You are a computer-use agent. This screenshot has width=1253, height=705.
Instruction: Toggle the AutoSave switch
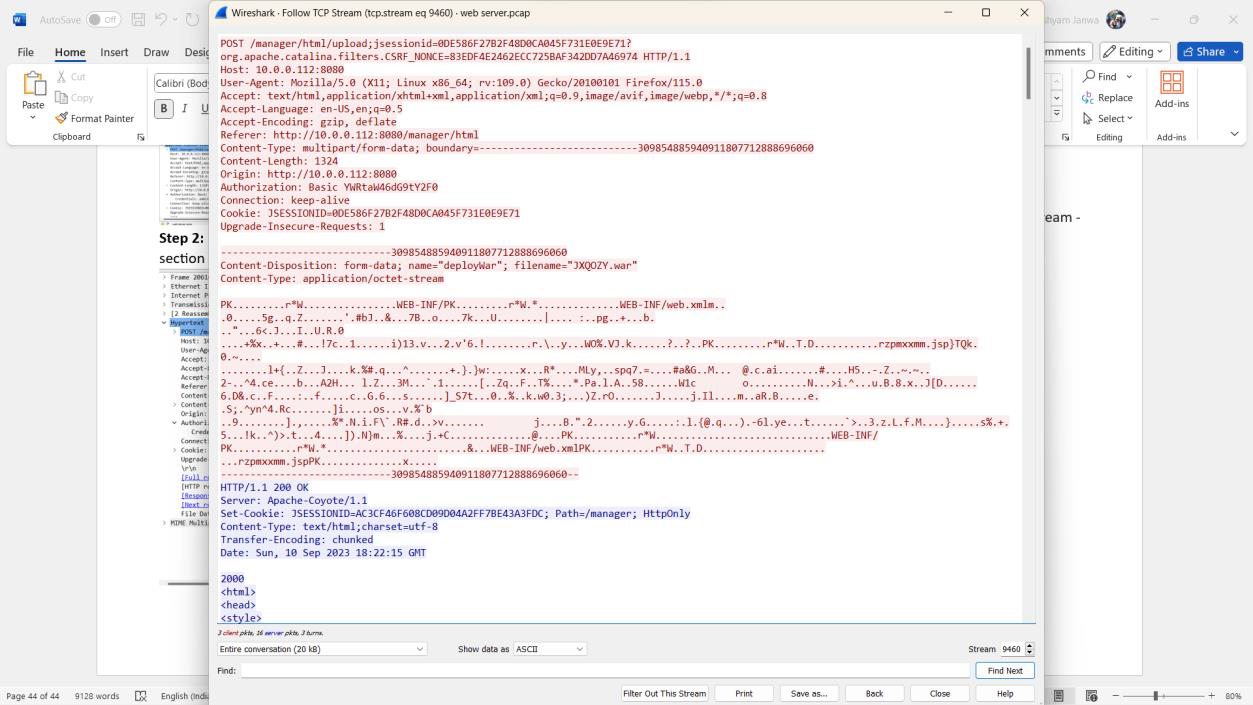103,20
